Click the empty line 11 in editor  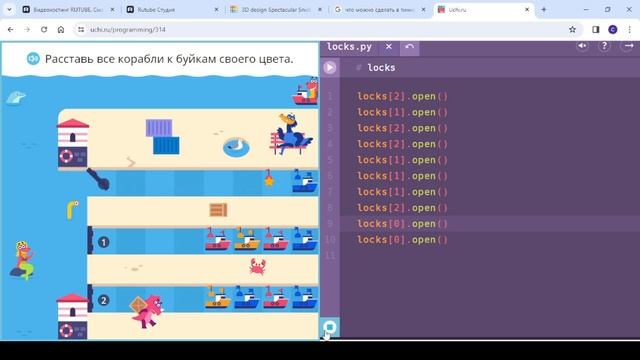[490, 256]
